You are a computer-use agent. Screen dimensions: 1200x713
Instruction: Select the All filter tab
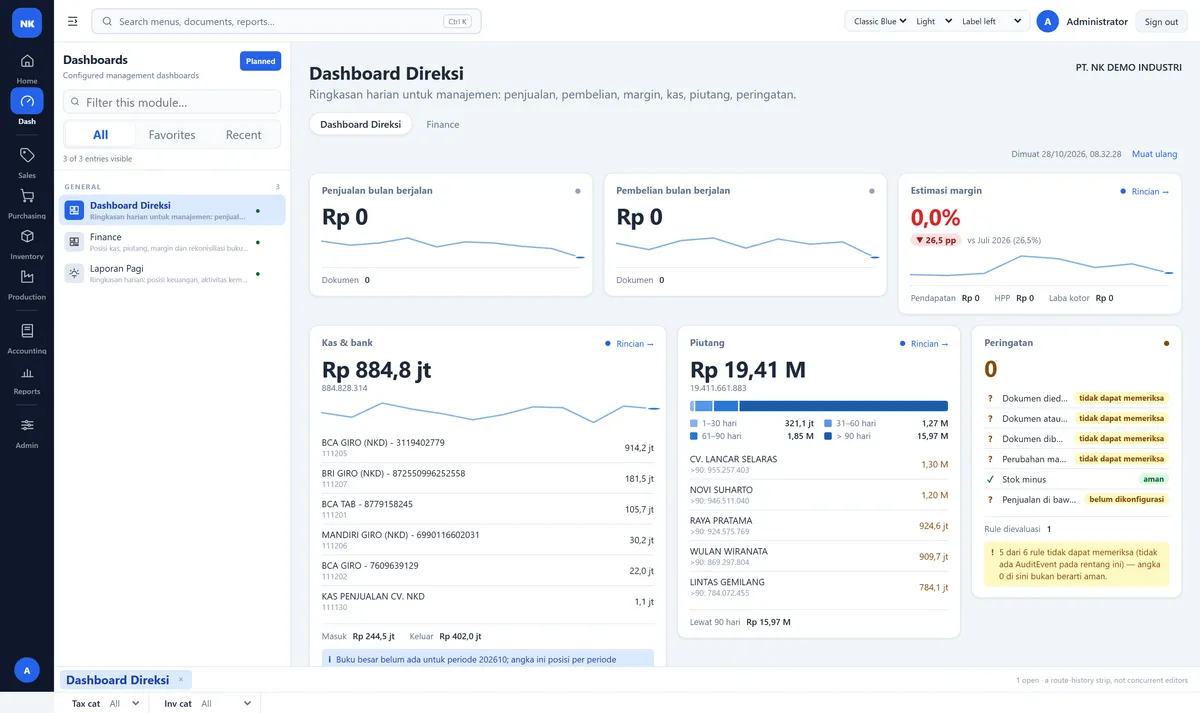click(101, 135)
